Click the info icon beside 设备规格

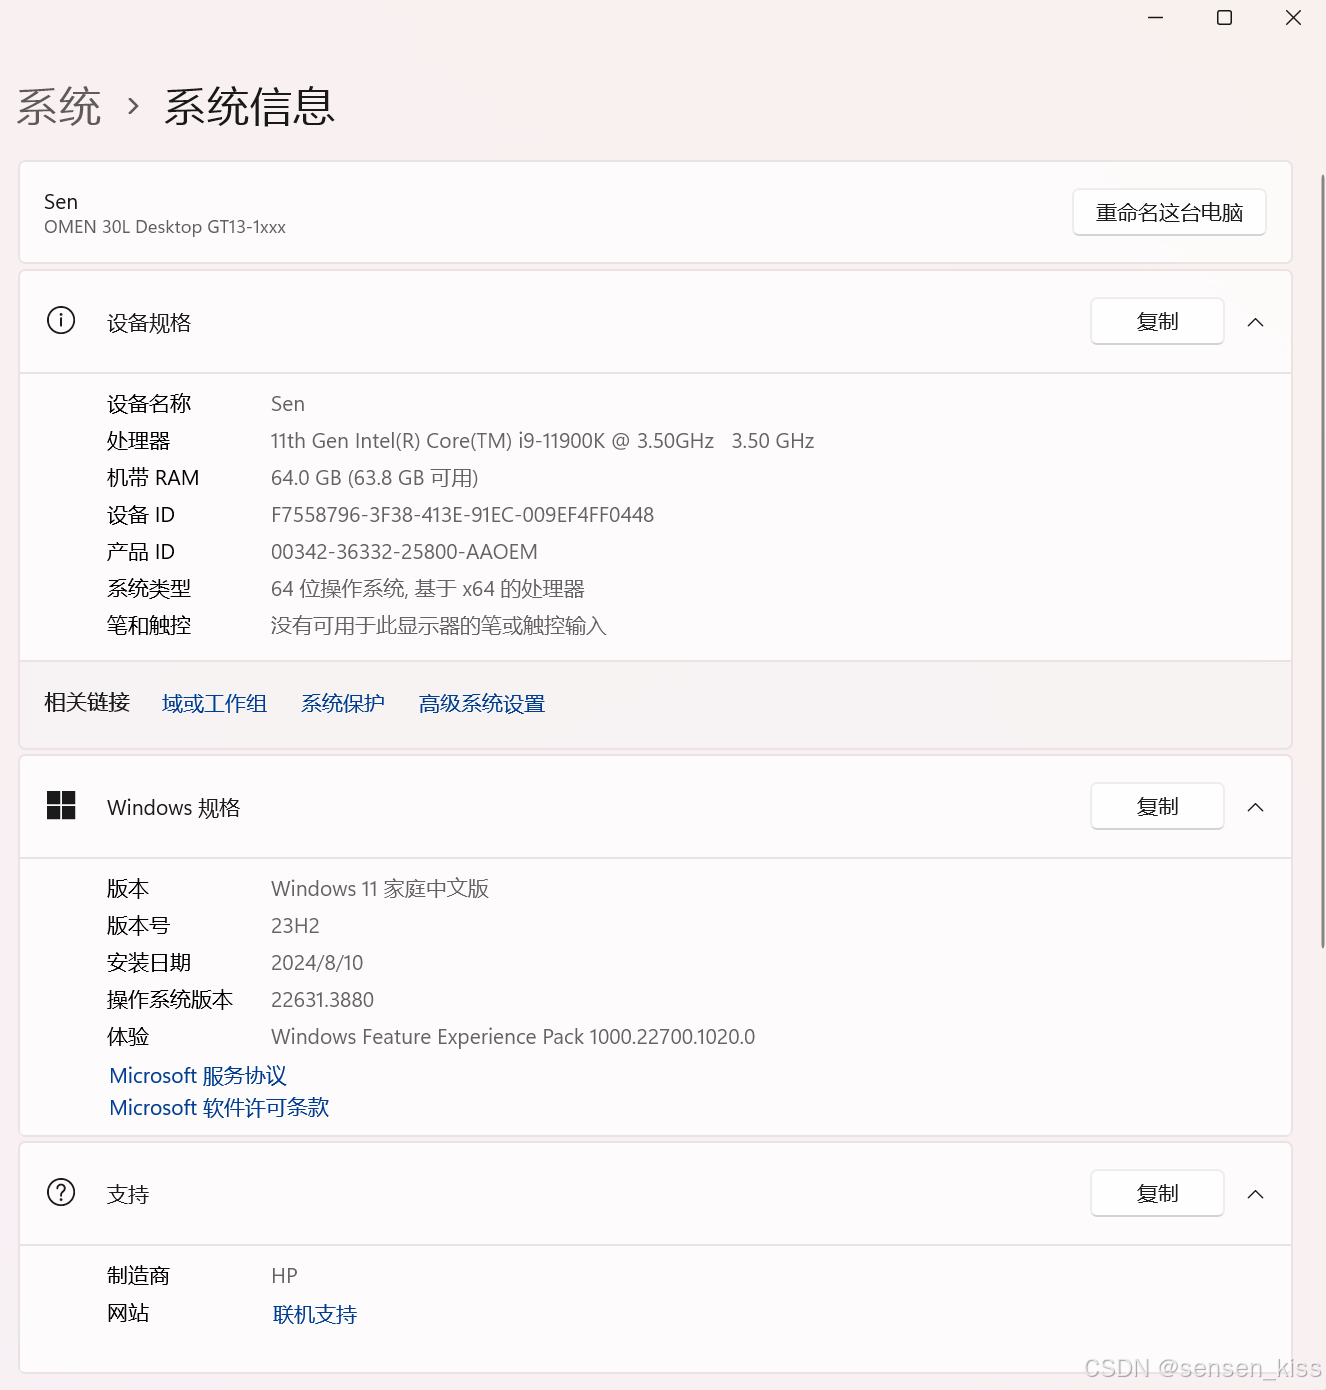[x=61, y=321]
